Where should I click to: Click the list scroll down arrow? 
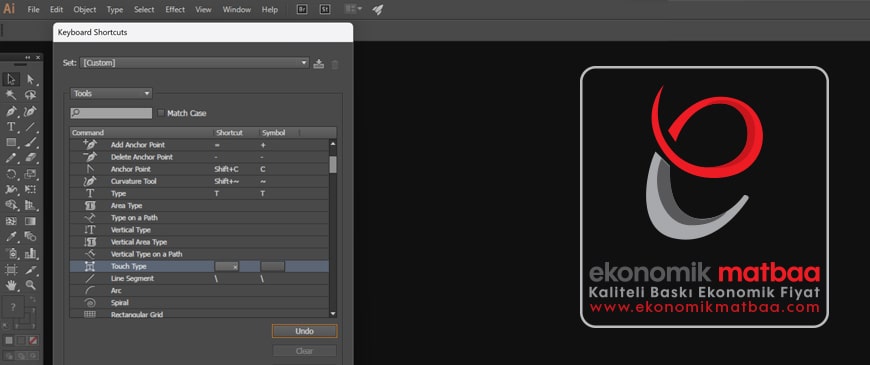tap(333, 314)
